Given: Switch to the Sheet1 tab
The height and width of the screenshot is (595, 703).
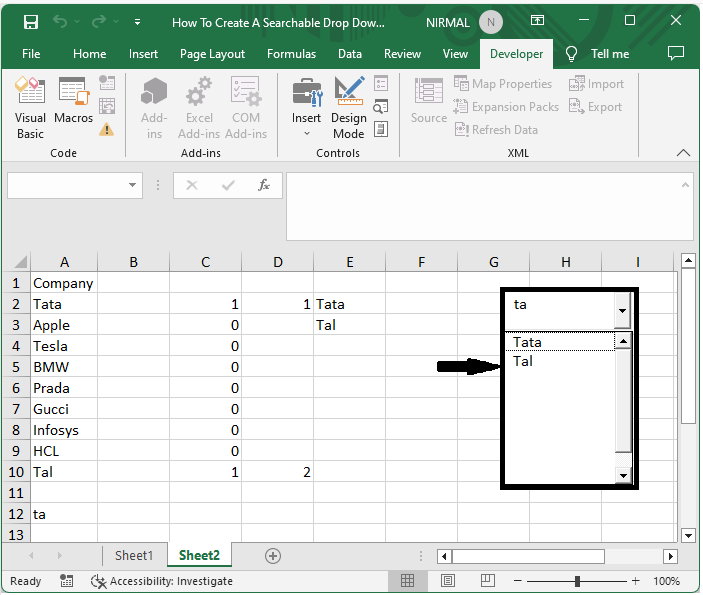Looking at the screenshot, I should pos(134,556).
